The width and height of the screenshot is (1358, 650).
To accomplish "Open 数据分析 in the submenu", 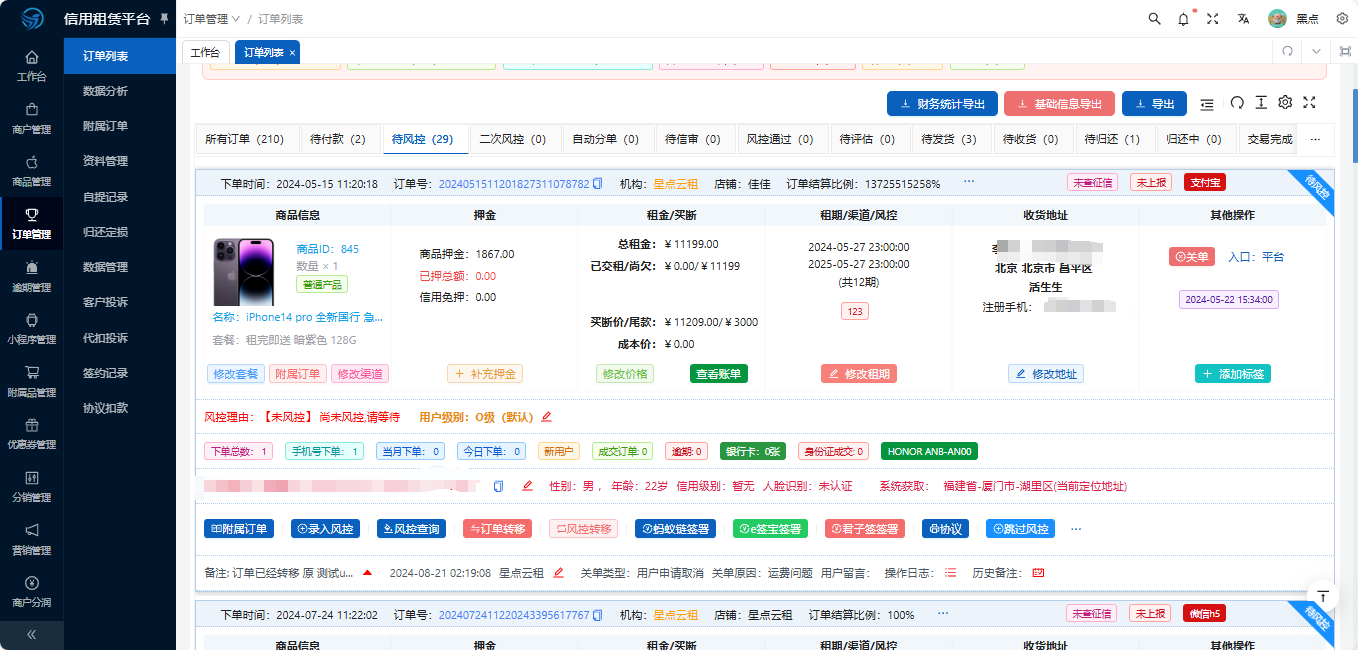I will click(x=106, y=91).
